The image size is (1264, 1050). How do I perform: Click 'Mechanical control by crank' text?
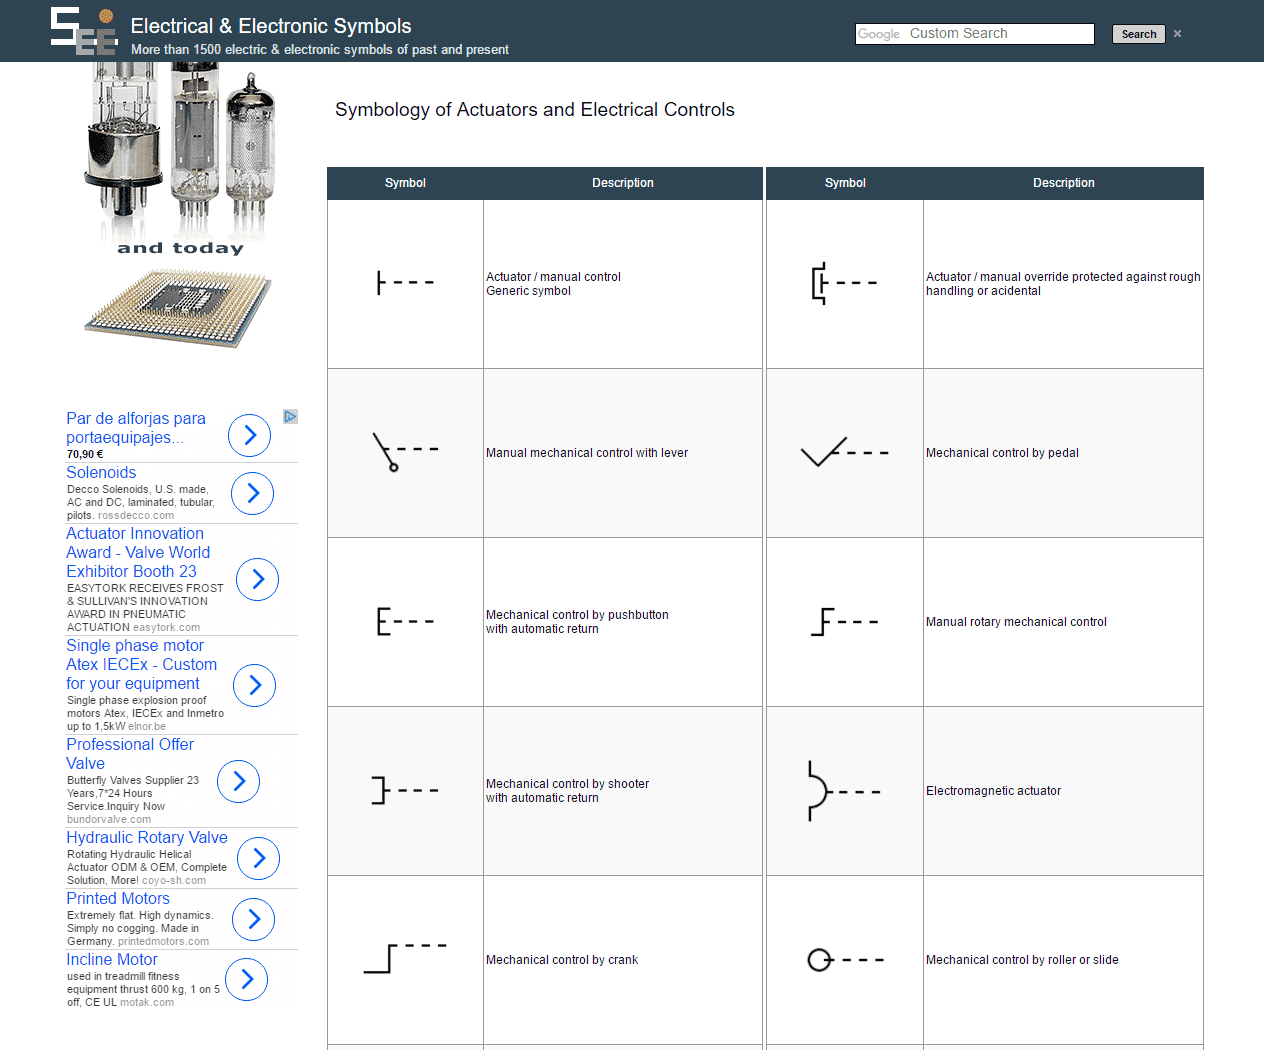pos(562,960)
